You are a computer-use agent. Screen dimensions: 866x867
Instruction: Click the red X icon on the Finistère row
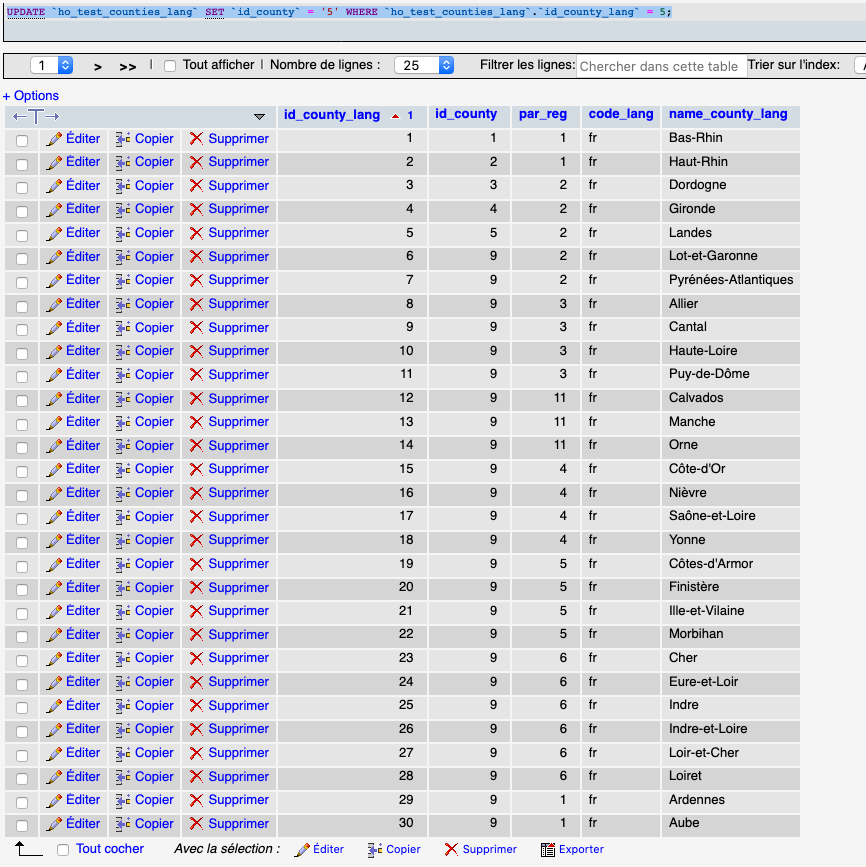196,587
